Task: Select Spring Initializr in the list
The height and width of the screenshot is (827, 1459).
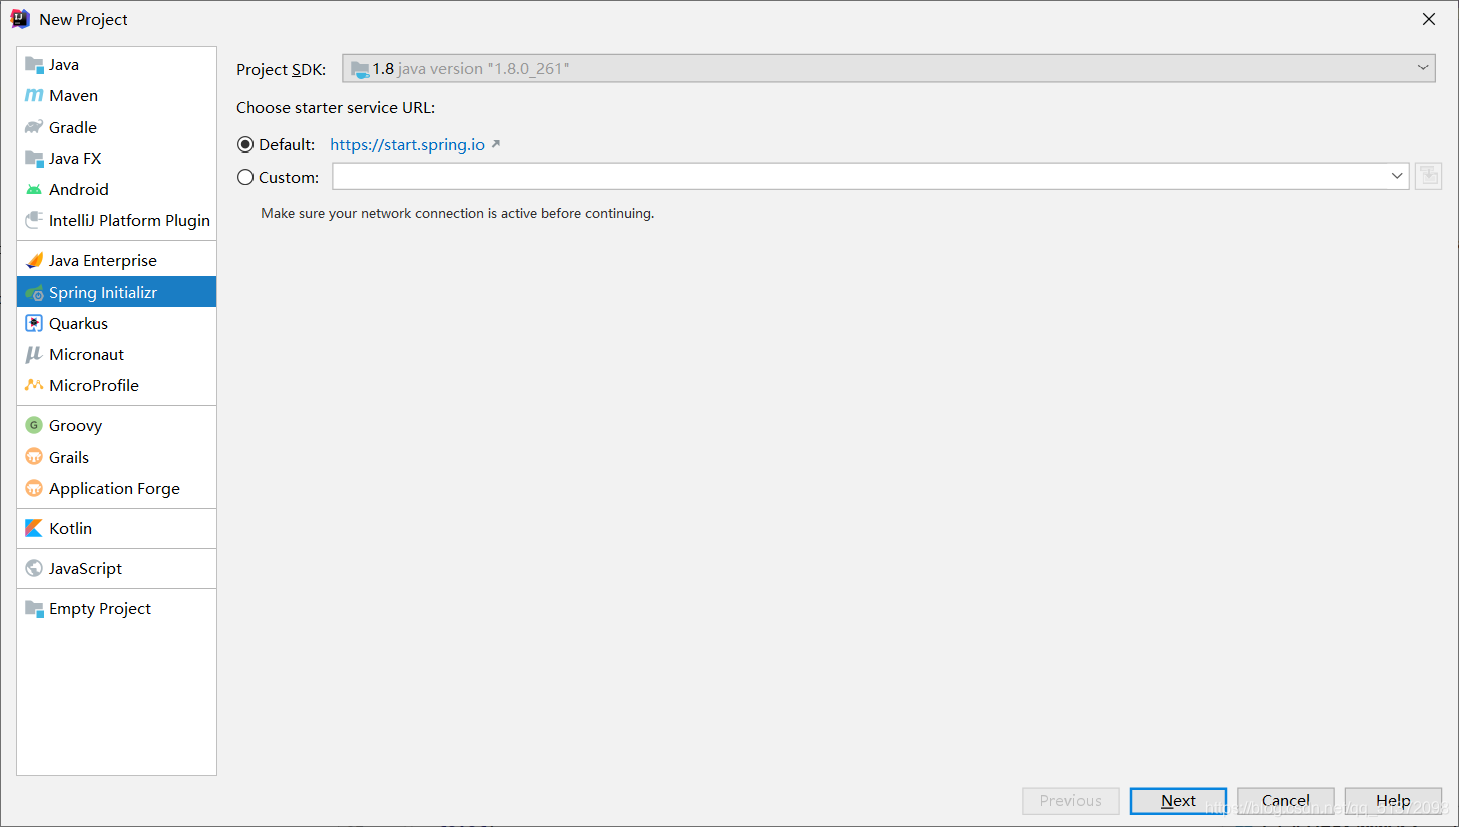Action: [x=117, y=292]
